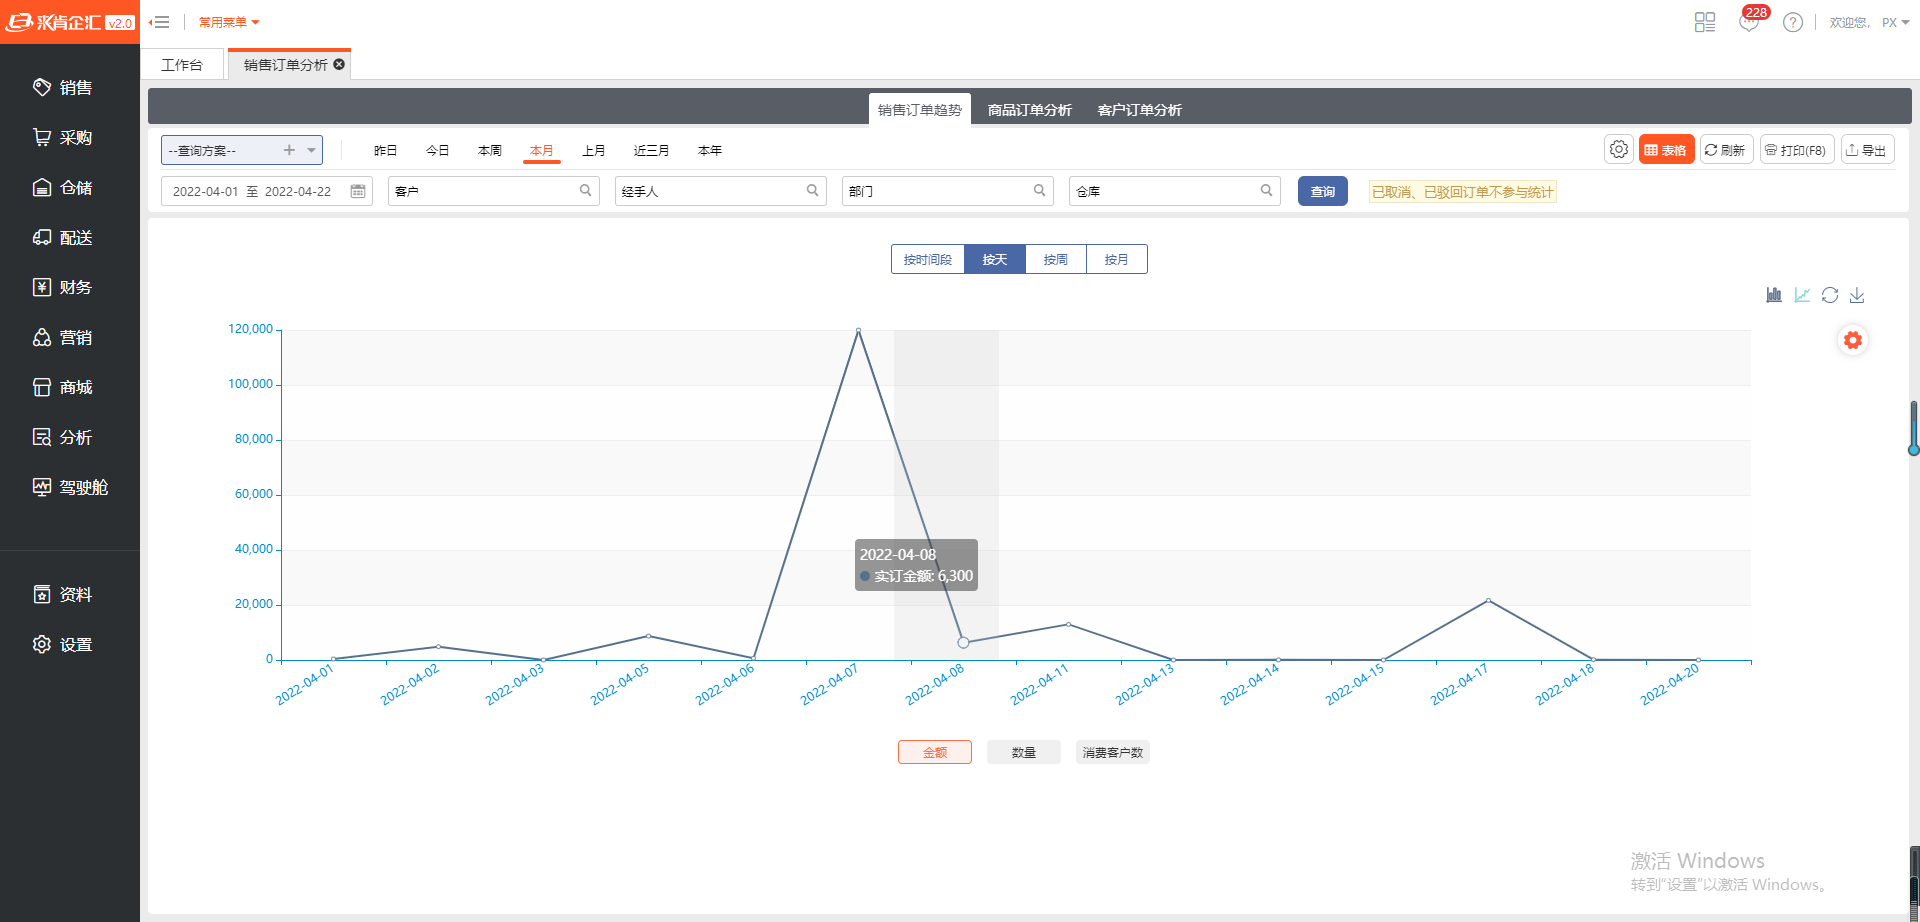The image size is (1920, 922).
Task: Open the notifications icon with 228 badge
Action: [x=1749, y=22]
